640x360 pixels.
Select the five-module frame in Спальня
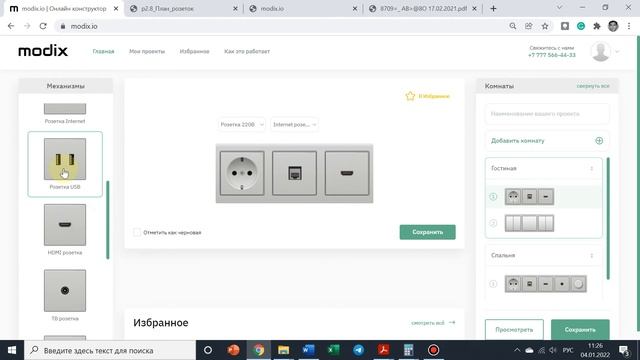pyautogui.click(x=546, y=284)
